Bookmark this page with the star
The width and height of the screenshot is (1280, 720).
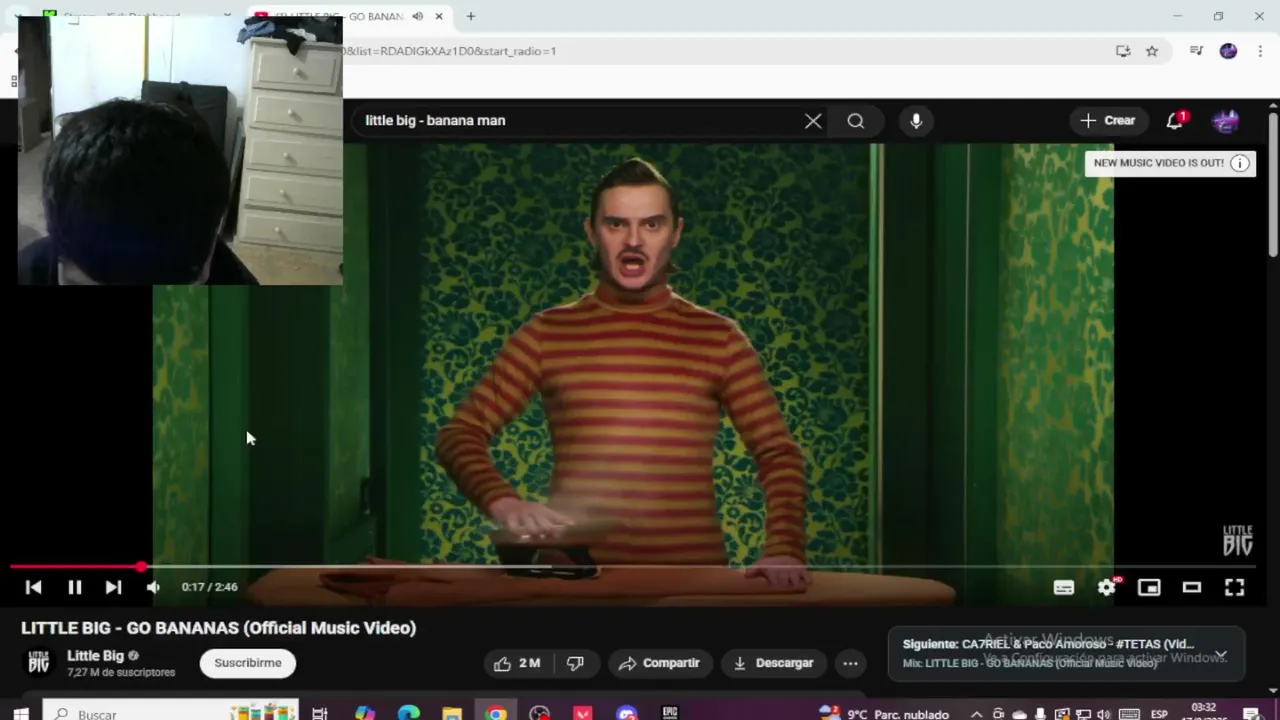click(1152, 51)
